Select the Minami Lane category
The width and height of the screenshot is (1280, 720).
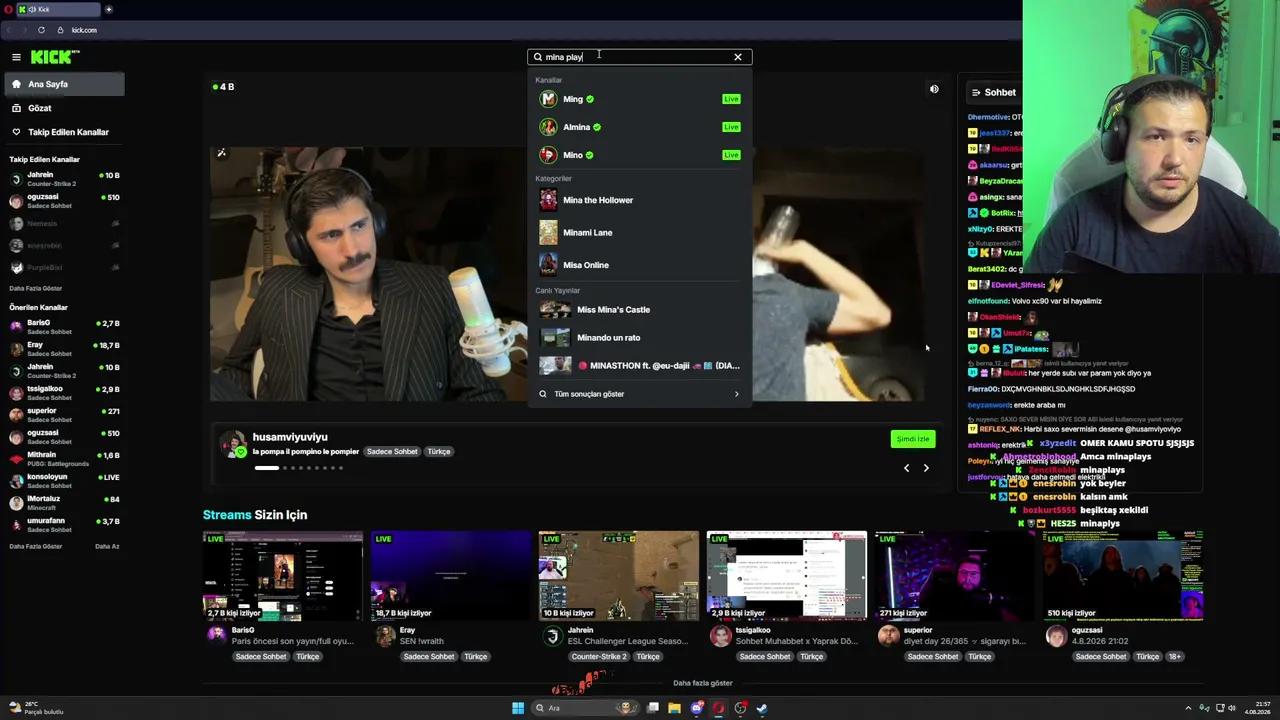(640, 232)
